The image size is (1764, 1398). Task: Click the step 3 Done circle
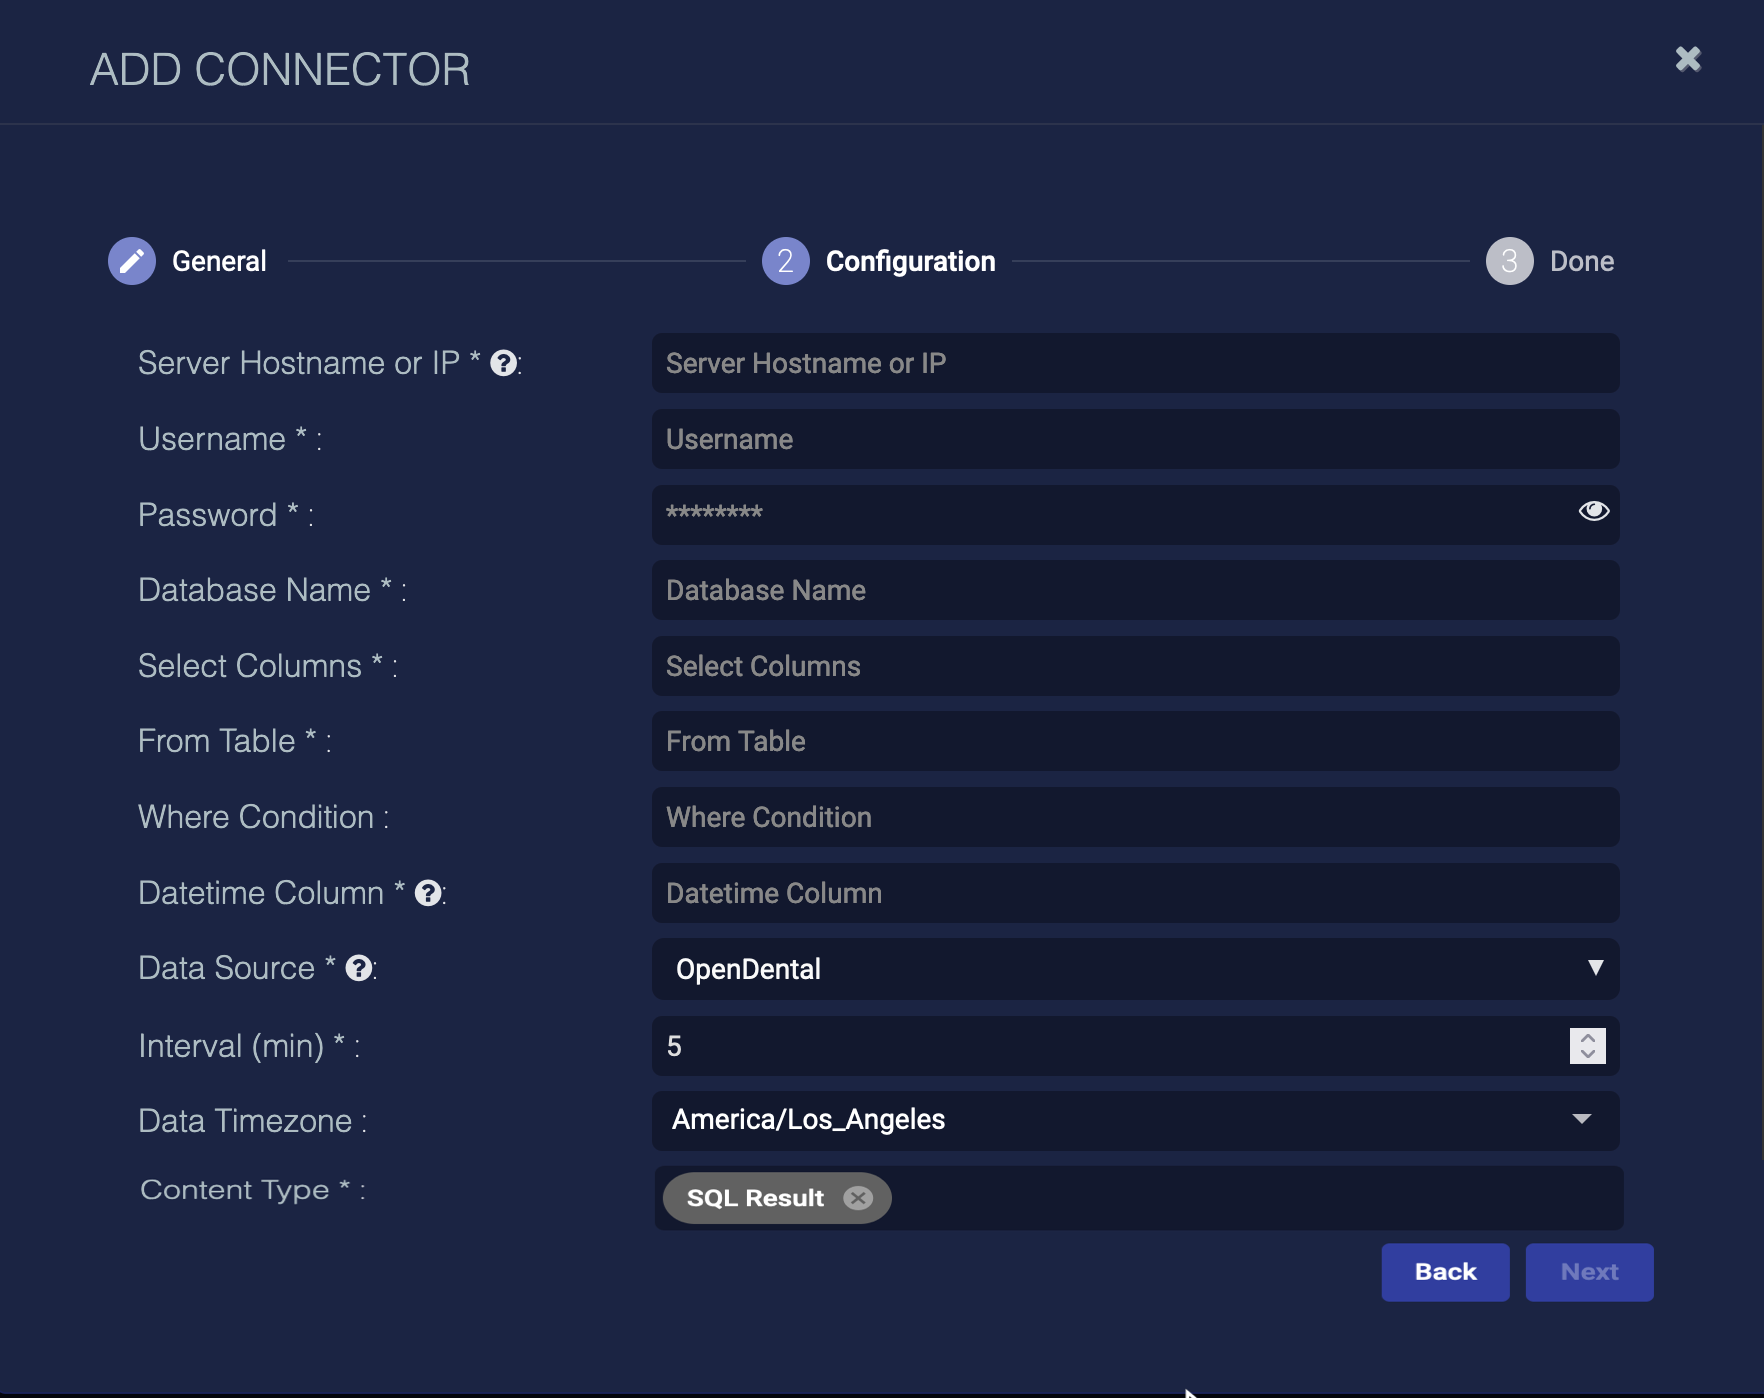tap(1509, 261)
